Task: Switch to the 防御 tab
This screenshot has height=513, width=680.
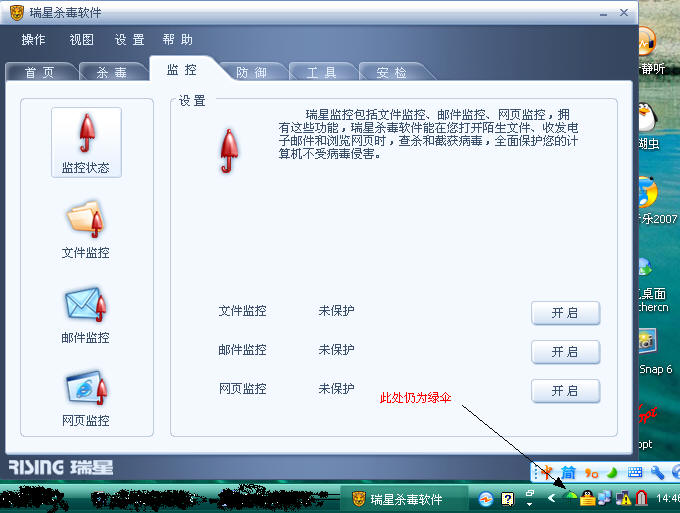Action: click(252, 72)
